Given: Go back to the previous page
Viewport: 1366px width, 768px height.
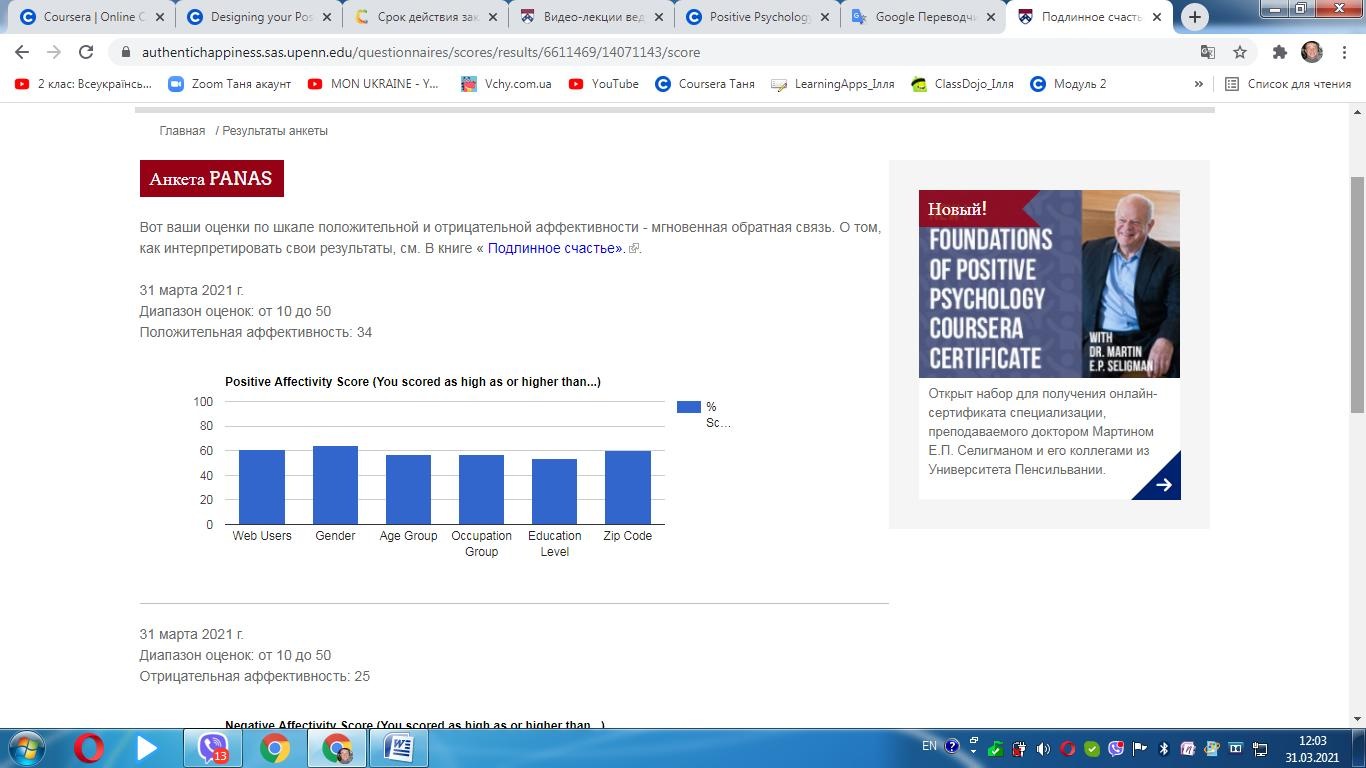Looking at the screenshot, I should click(22, 52).
